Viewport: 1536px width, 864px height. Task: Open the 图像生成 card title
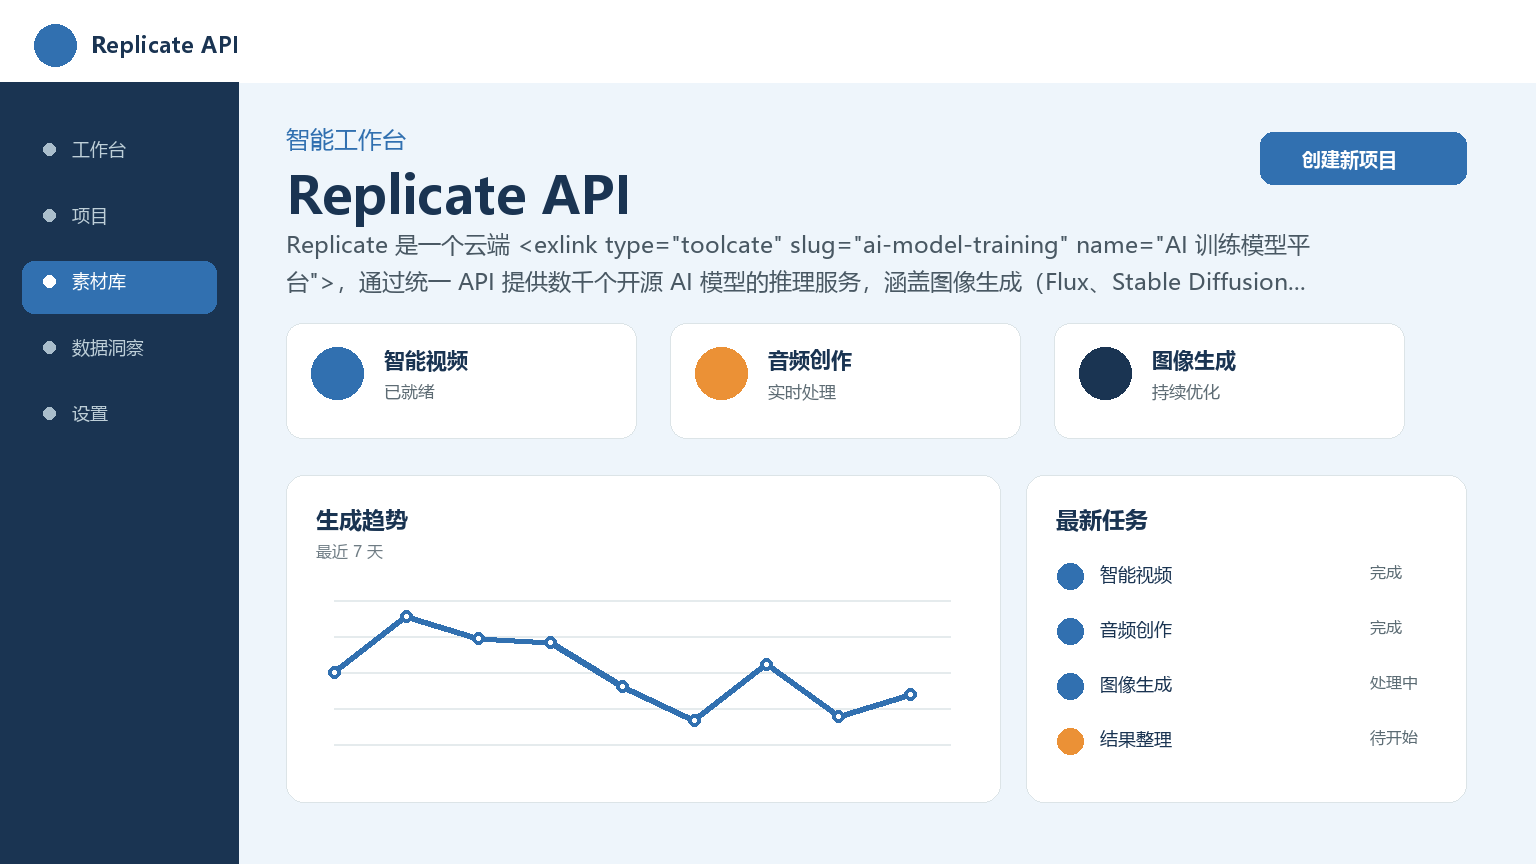click(1194, 361)
